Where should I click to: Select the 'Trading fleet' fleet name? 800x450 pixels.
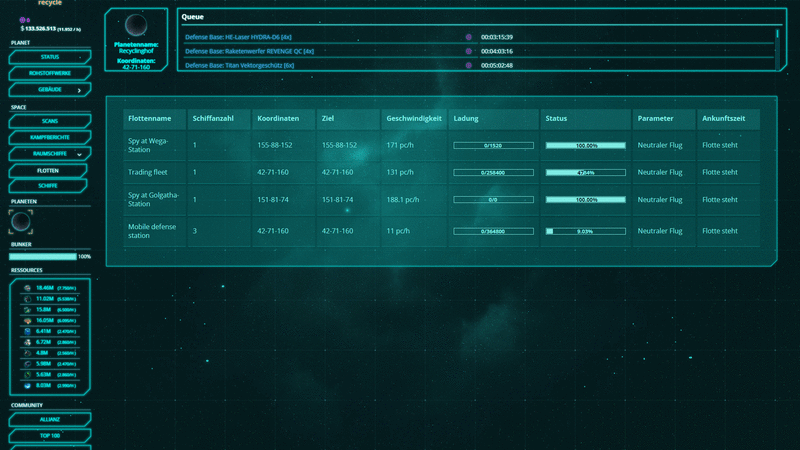pos(147,172)
